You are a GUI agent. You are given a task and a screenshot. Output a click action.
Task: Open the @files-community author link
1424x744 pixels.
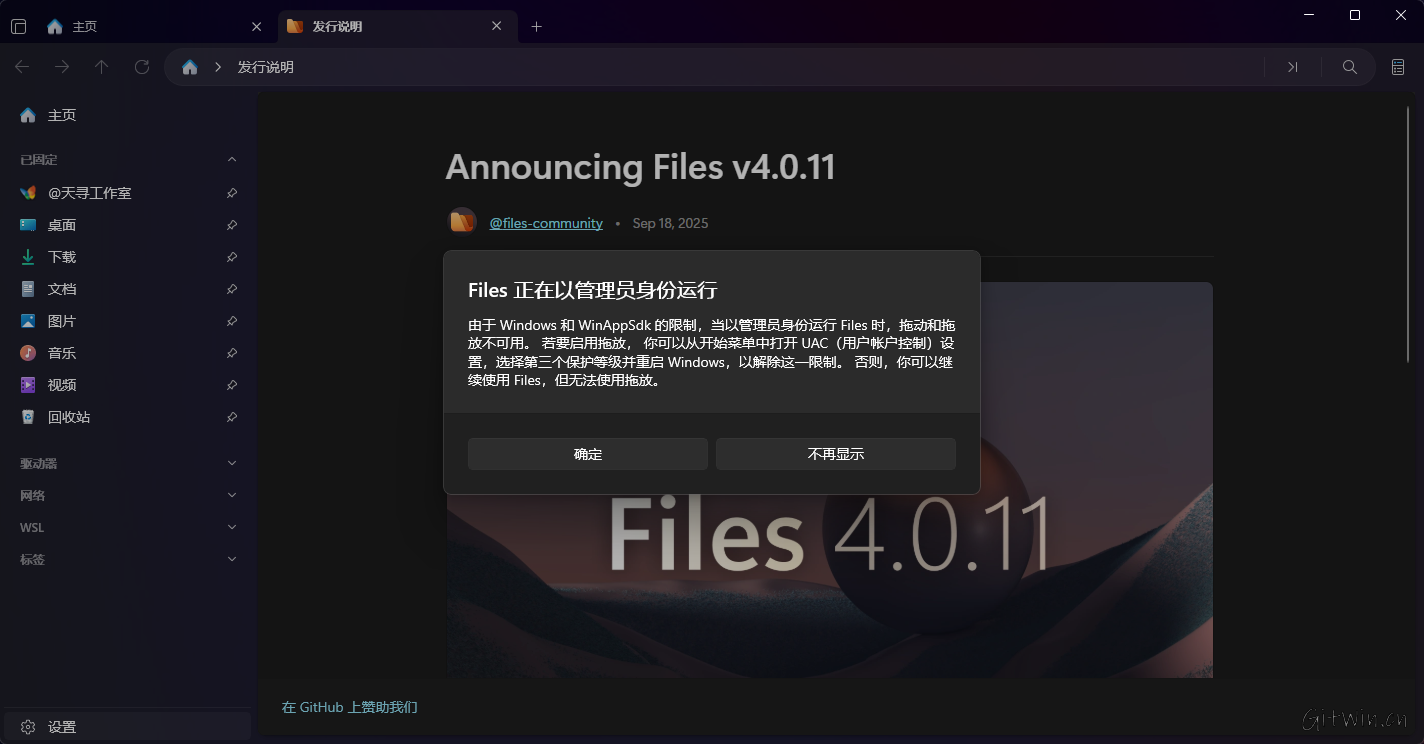(546, 223)
